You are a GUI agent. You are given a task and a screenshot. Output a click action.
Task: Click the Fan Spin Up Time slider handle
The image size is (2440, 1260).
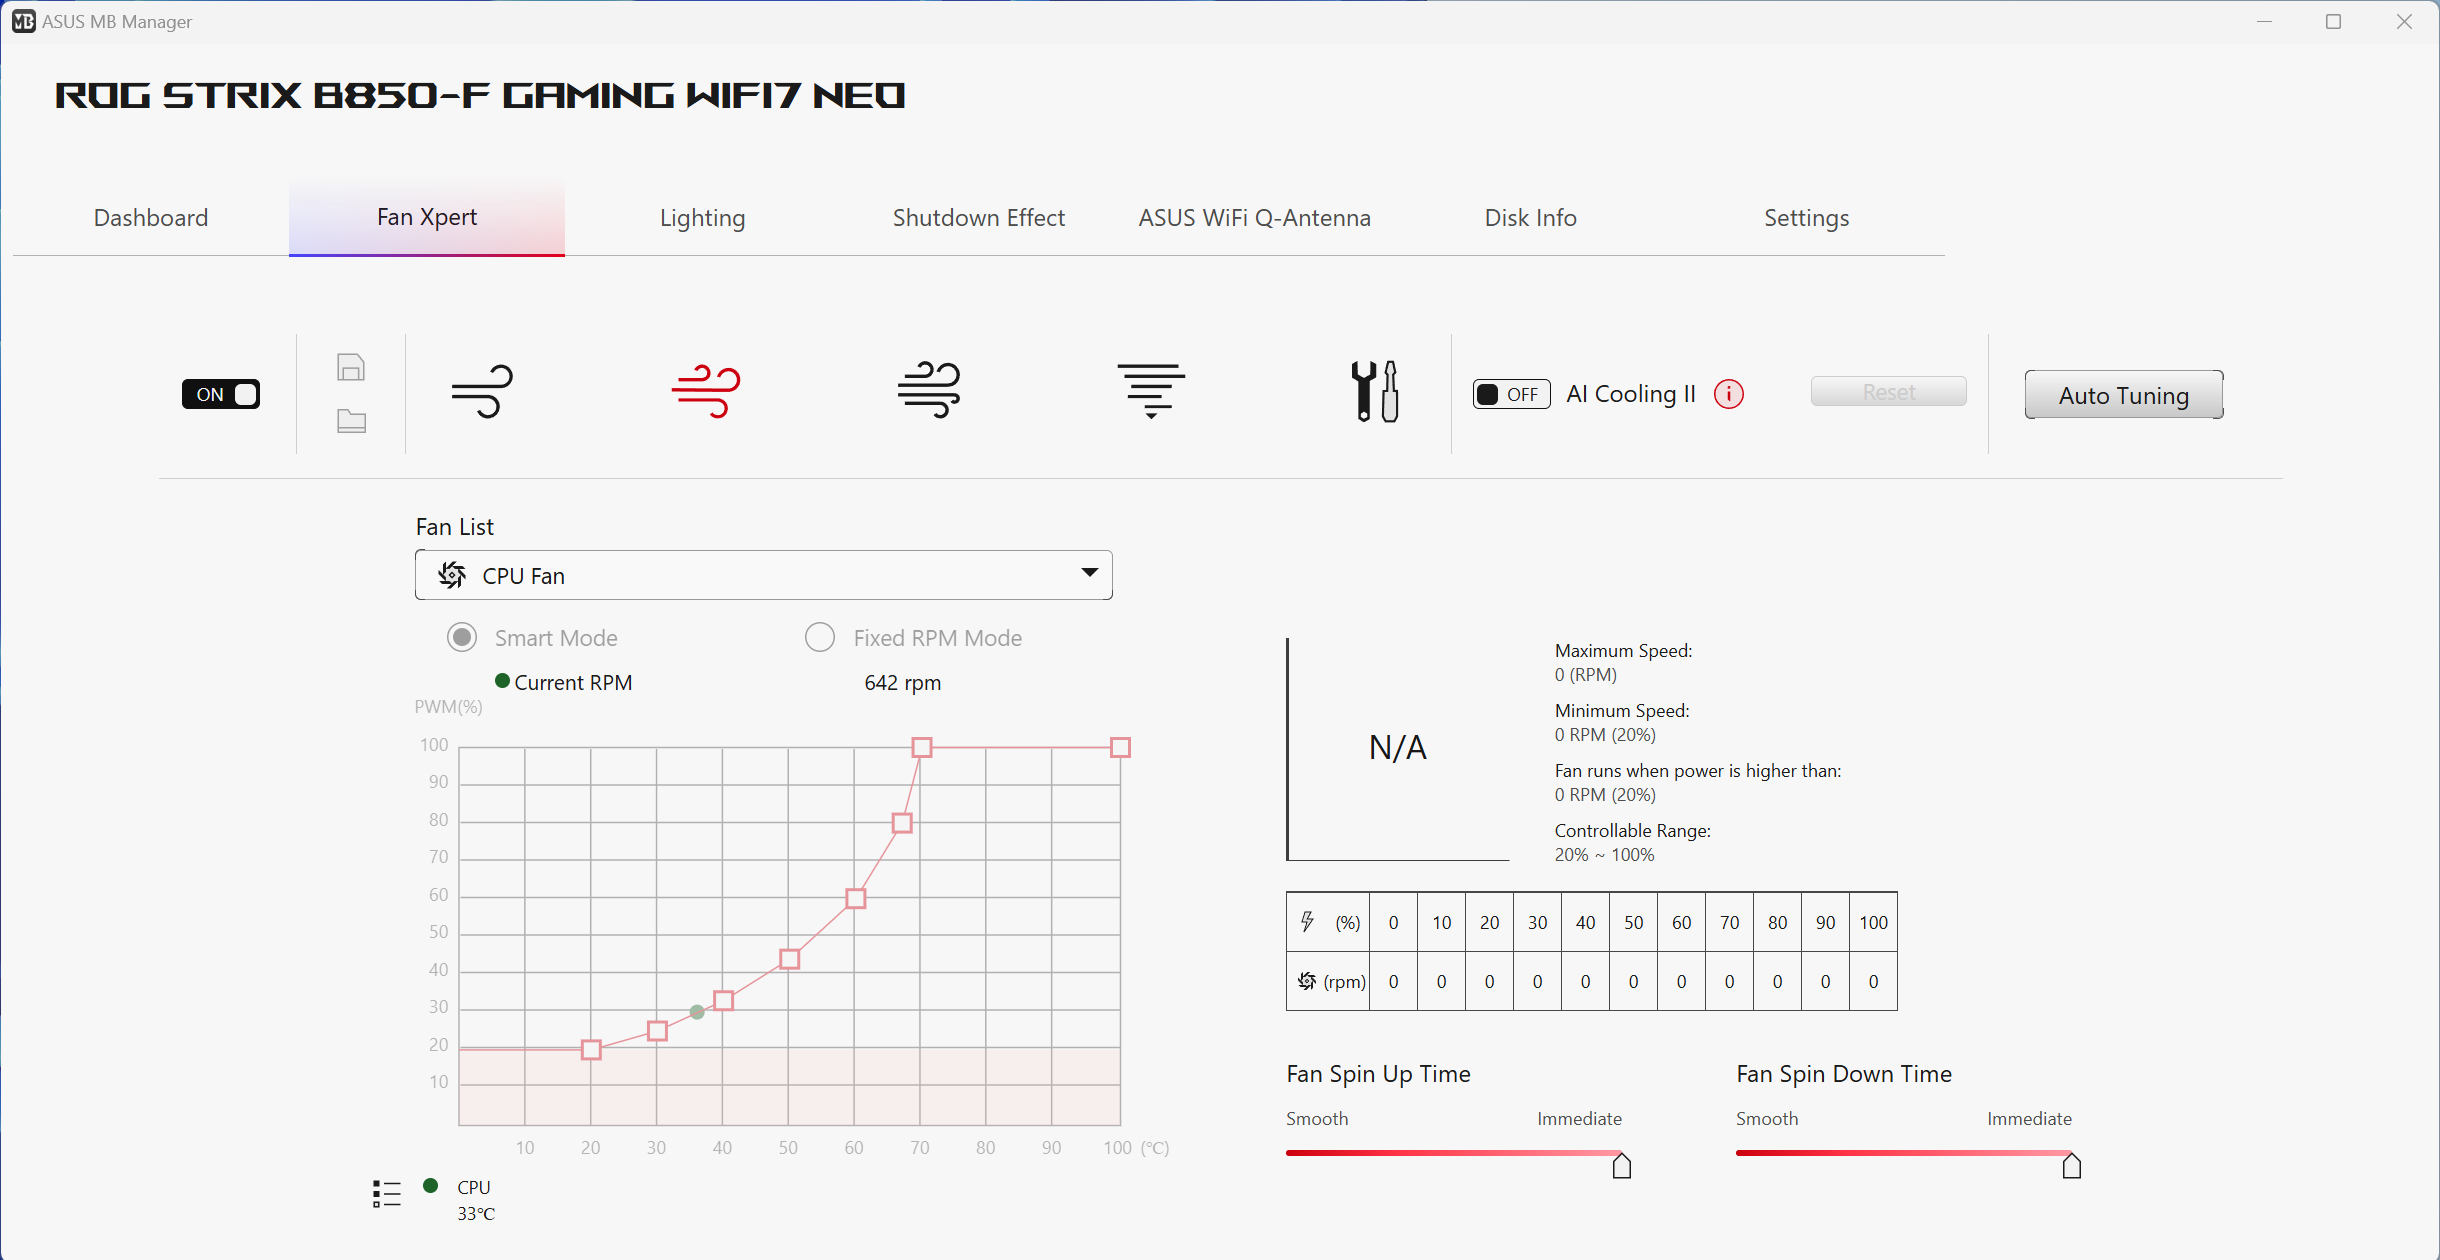[x=1622, y=1166]
